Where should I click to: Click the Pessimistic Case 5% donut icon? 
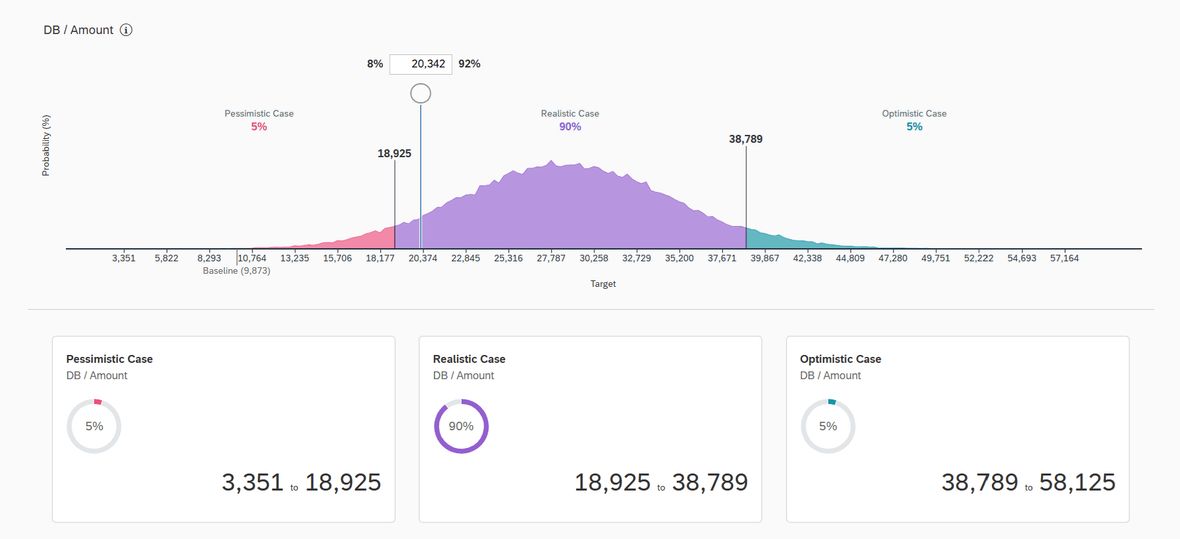tap(94, 426)
